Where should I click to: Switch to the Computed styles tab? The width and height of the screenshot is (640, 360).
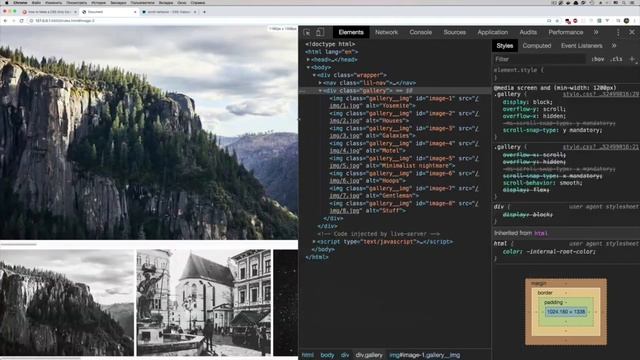tap(537, 46)
